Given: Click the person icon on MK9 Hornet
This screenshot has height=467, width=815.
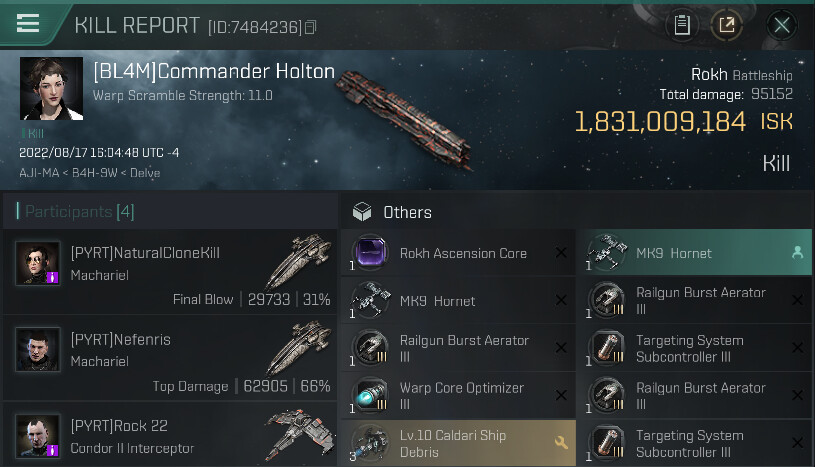Looking at the screenshot, I should pyautogui.click(x=797, y=253).
